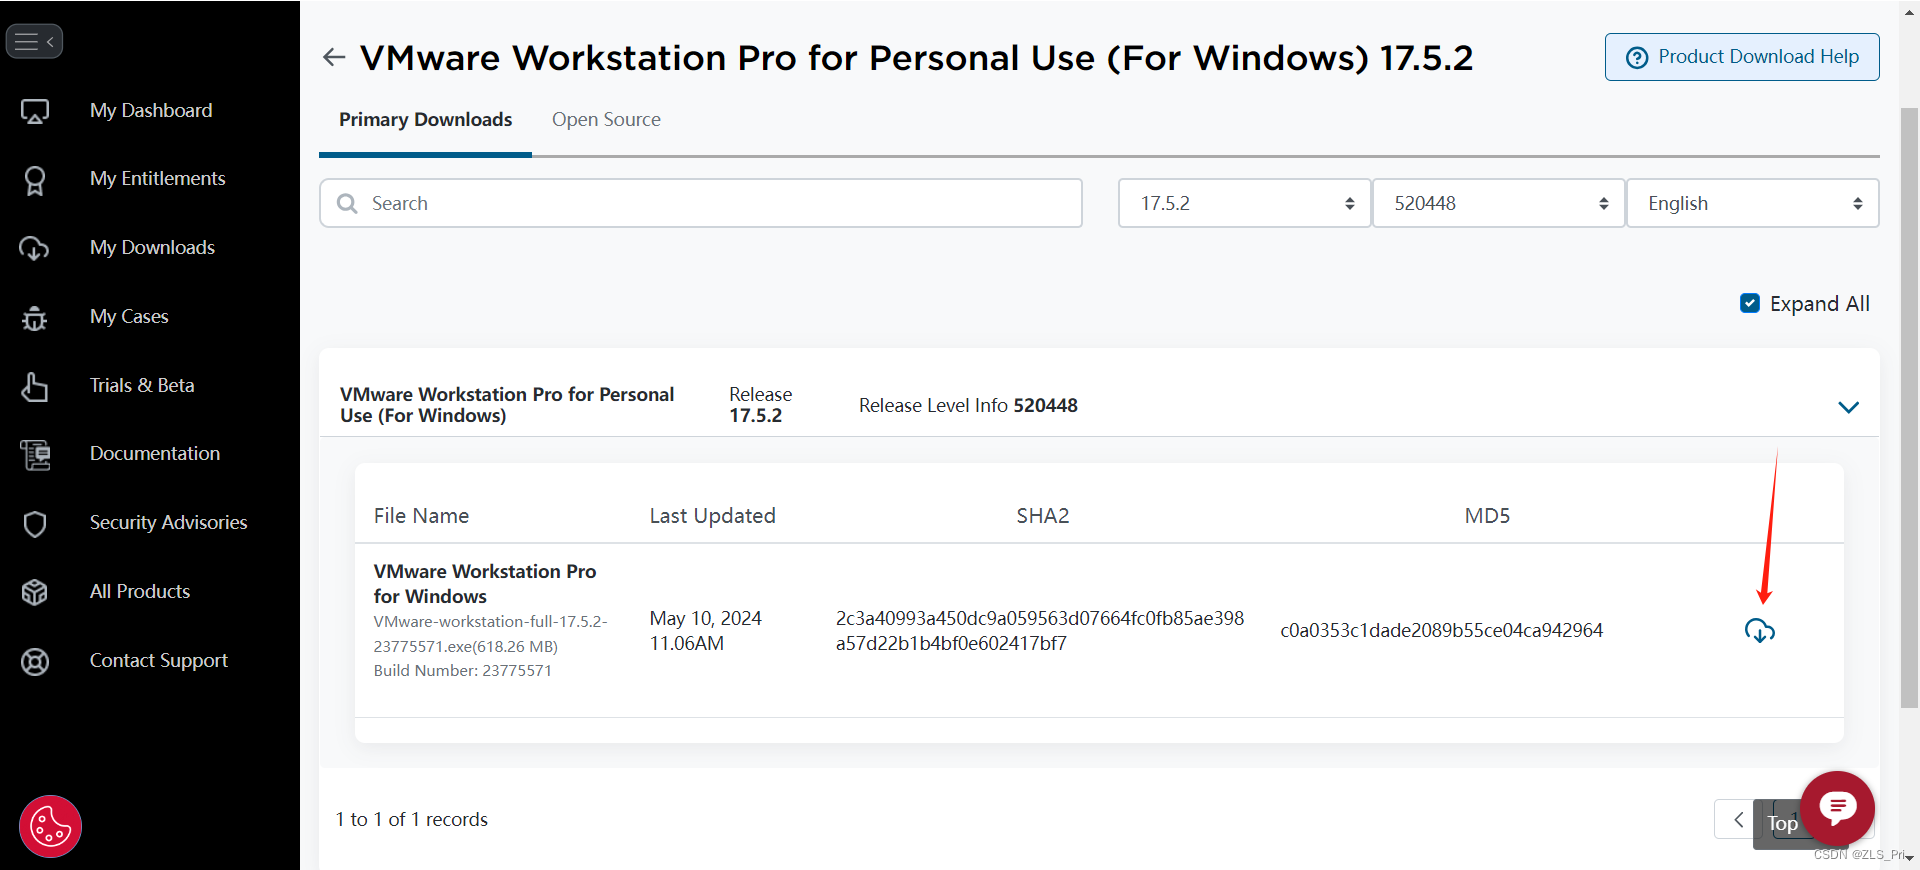This screenshot has width=1920, height=870.
Task: Uncheck the Expand All checkbox
Action: click(x=1750, y=303)
